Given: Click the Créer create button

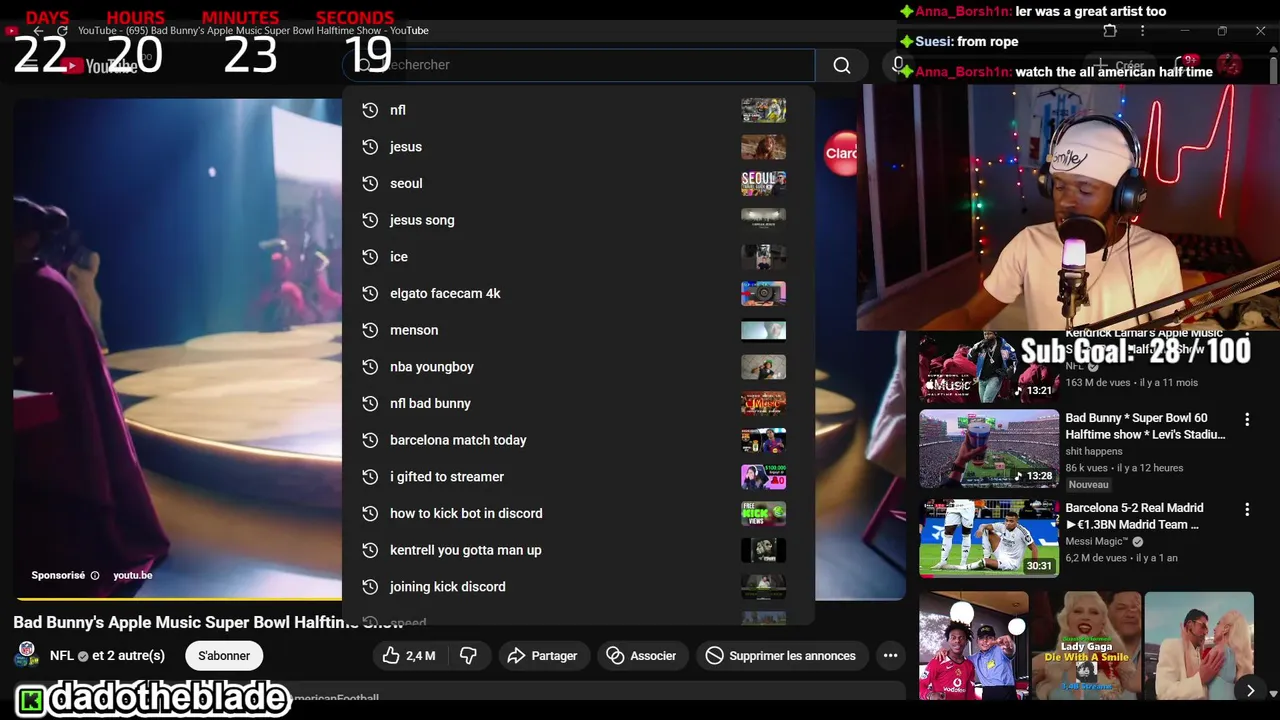Looking at the screenshot, I should point(1118,65).
